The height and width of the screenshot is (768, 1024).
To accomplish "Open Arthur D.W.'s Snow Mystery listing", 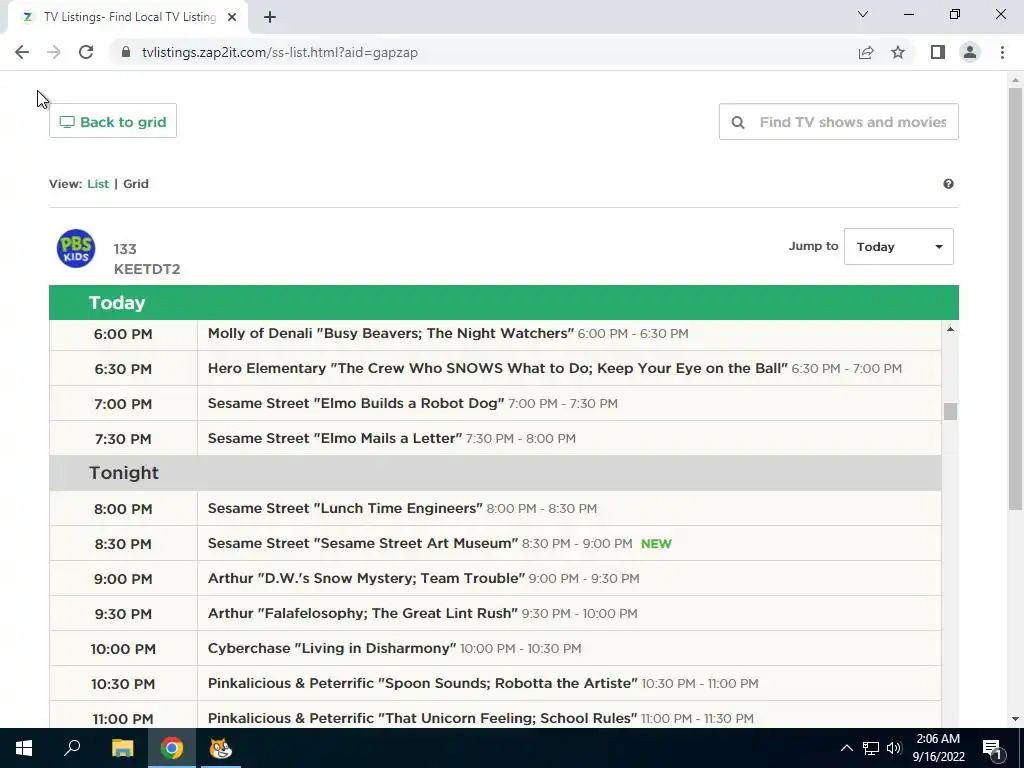I will (x=366, y=579).
